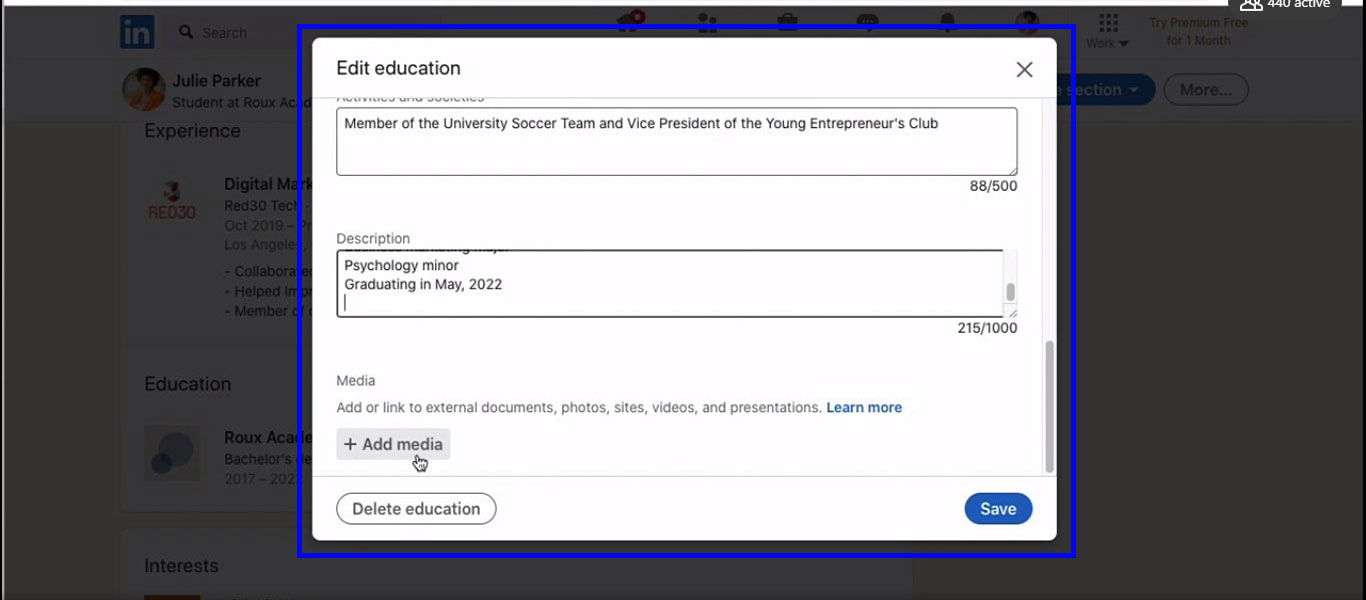Click the "Interests" section heading
Image resolution: width=1366 pixels, height=600 pixels.
click(181, 566)
